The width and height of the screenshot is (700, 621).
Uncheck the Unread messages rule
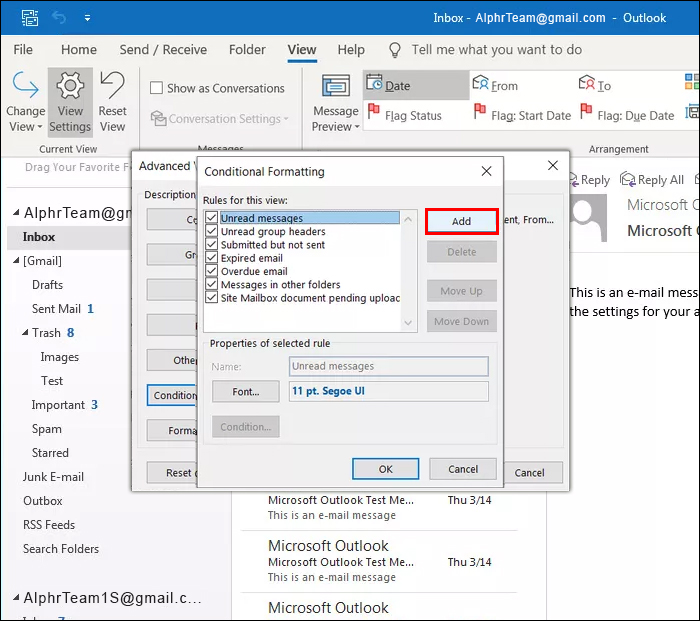212,218
